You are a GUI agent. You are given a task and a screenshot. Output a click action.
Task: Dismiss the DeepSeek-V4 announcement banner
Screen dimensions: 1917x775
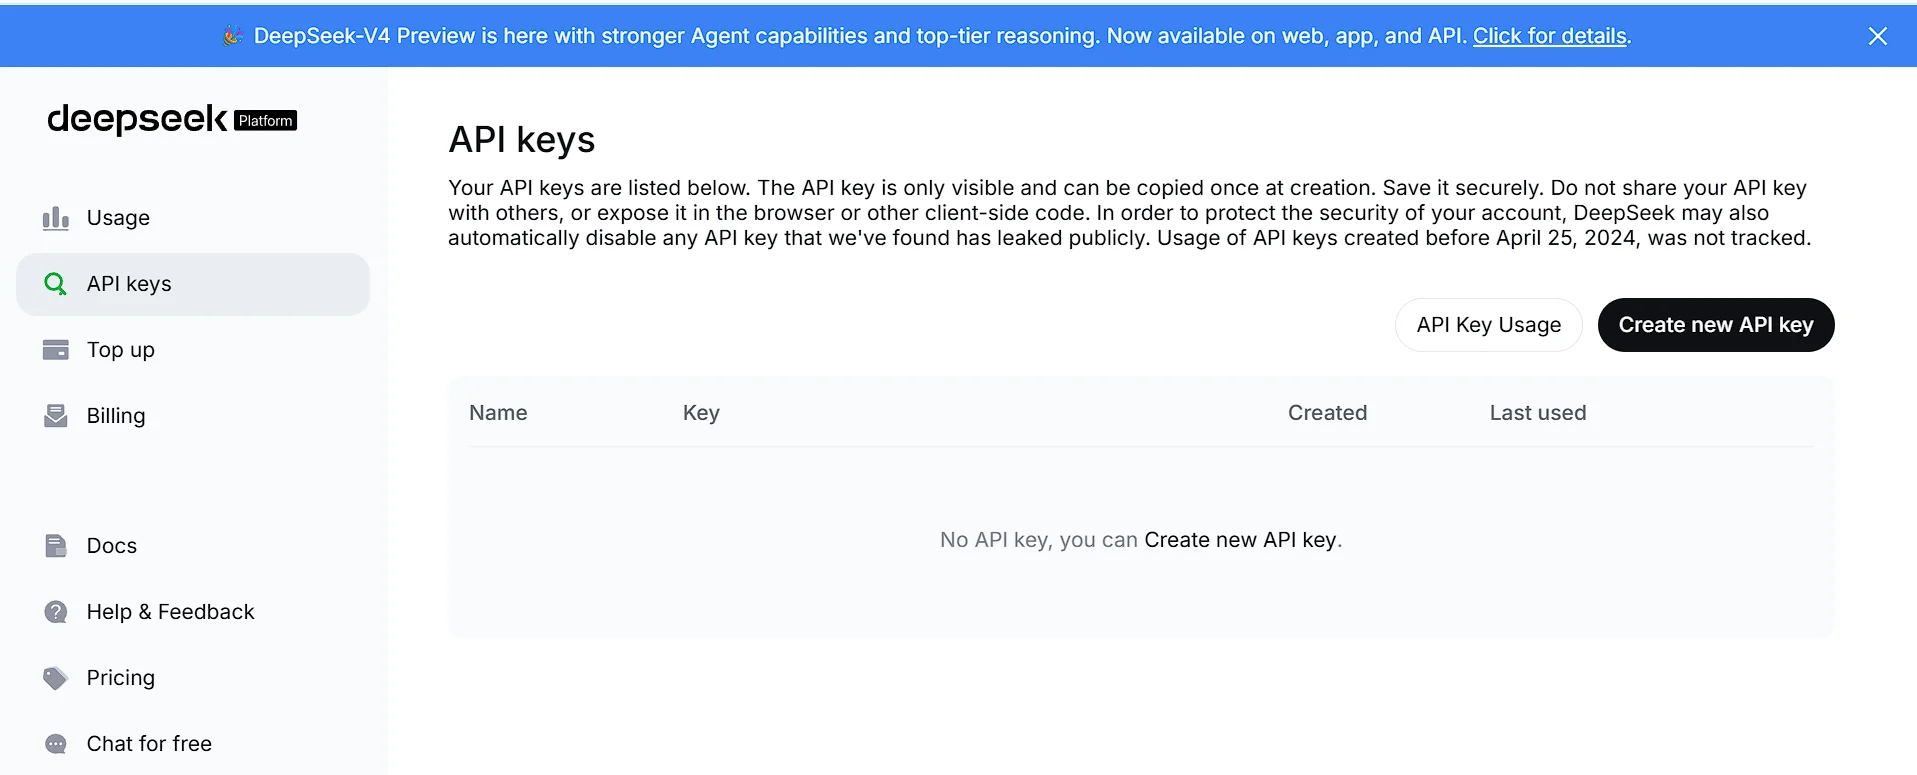point(1878,36)
